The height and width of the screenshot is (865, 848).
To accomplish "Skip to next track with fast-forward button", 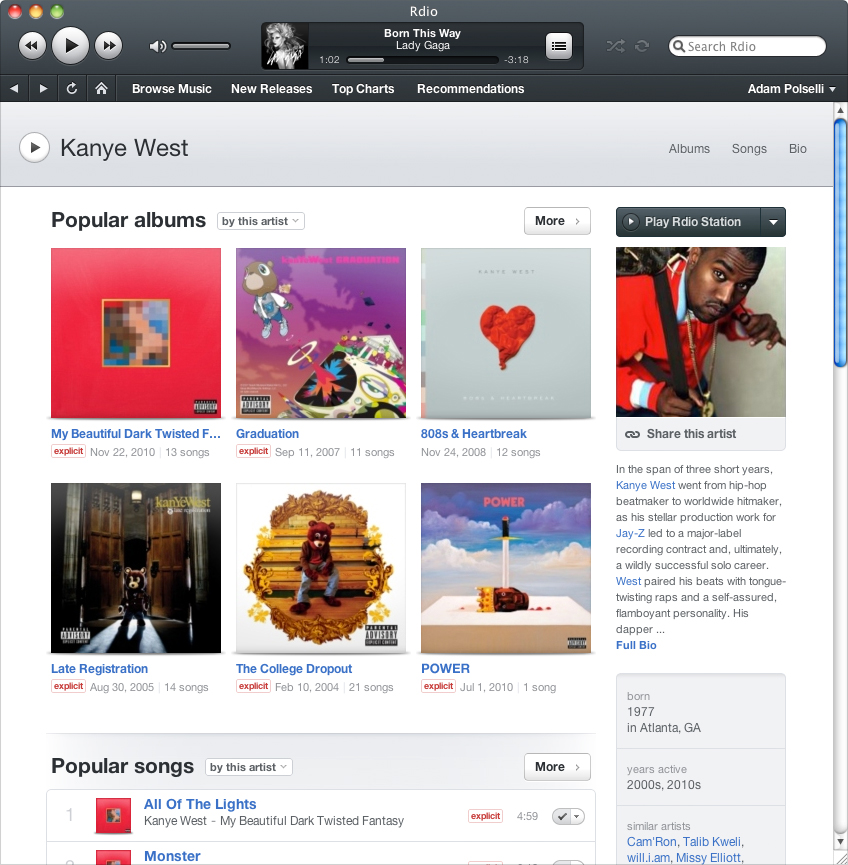I will pyautogui.click(x=109, y=46).
